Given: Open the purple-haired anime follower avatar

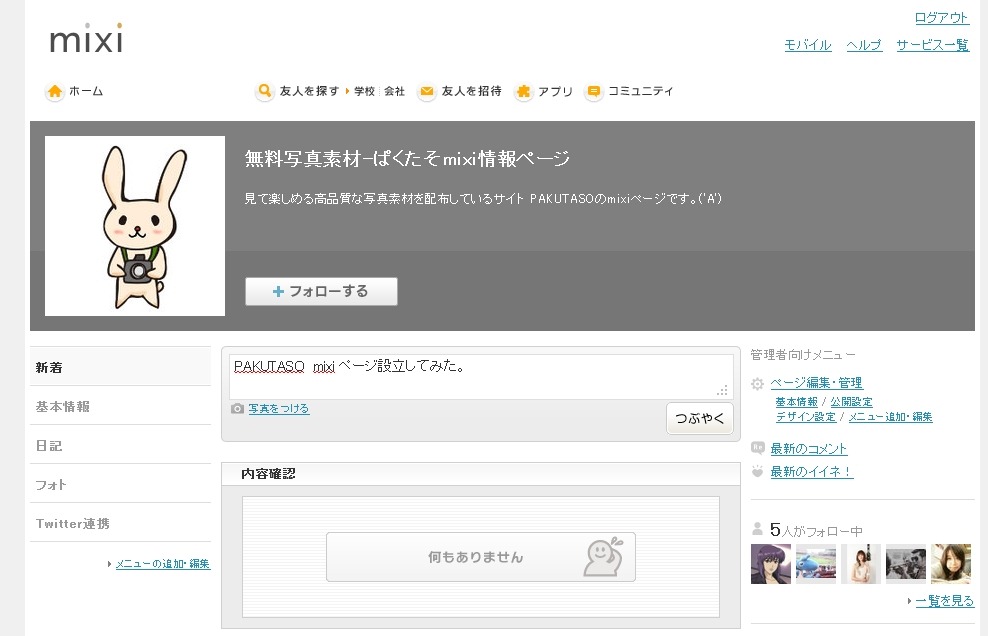Looking at the screenshot, I should point(771,564).
